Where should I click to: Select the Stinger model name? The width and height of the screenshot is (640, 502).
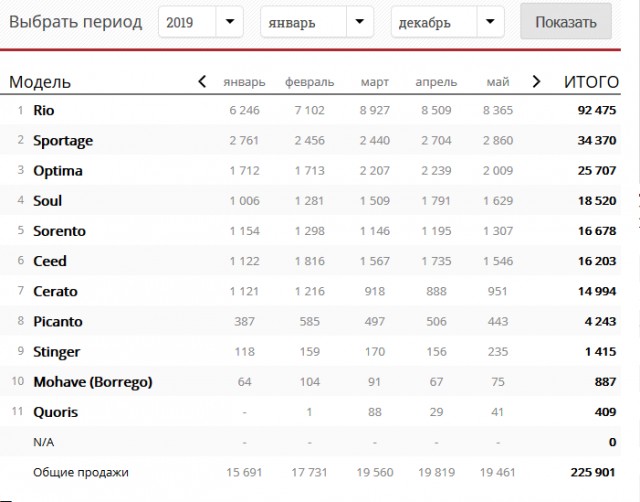(x=56, y=352)
